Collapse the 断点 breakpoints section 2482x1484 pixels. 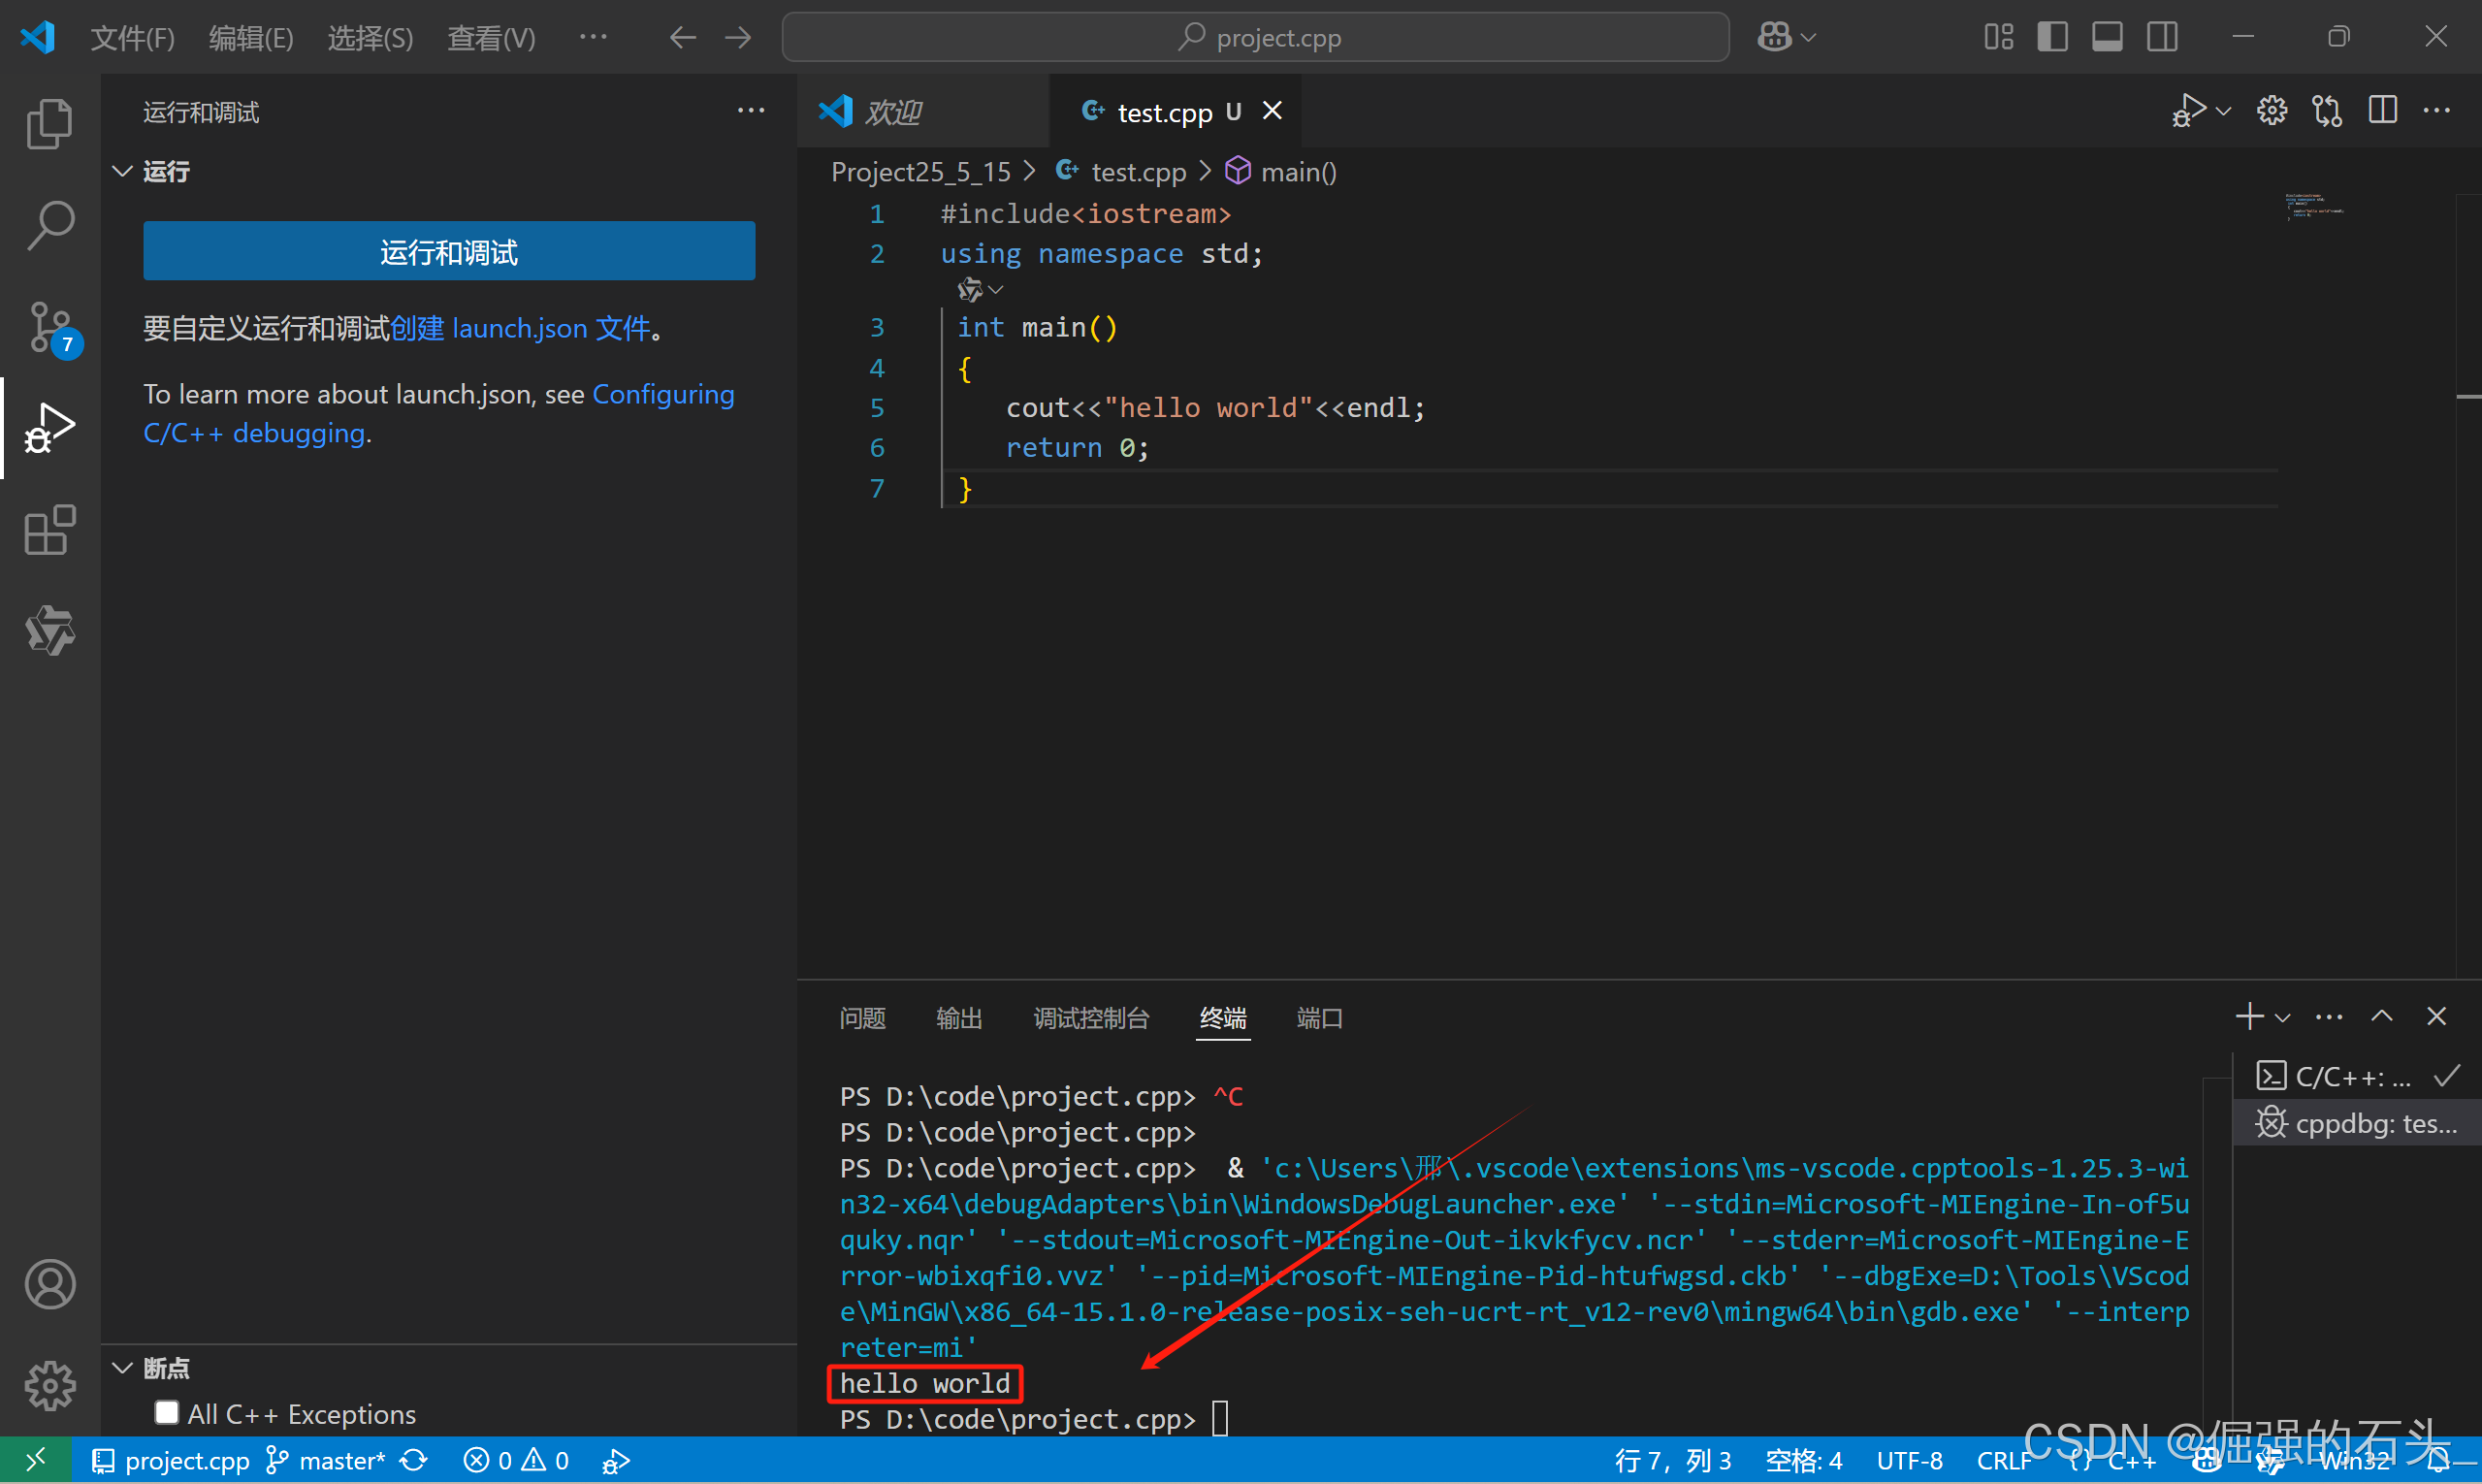coord(123,1367)
